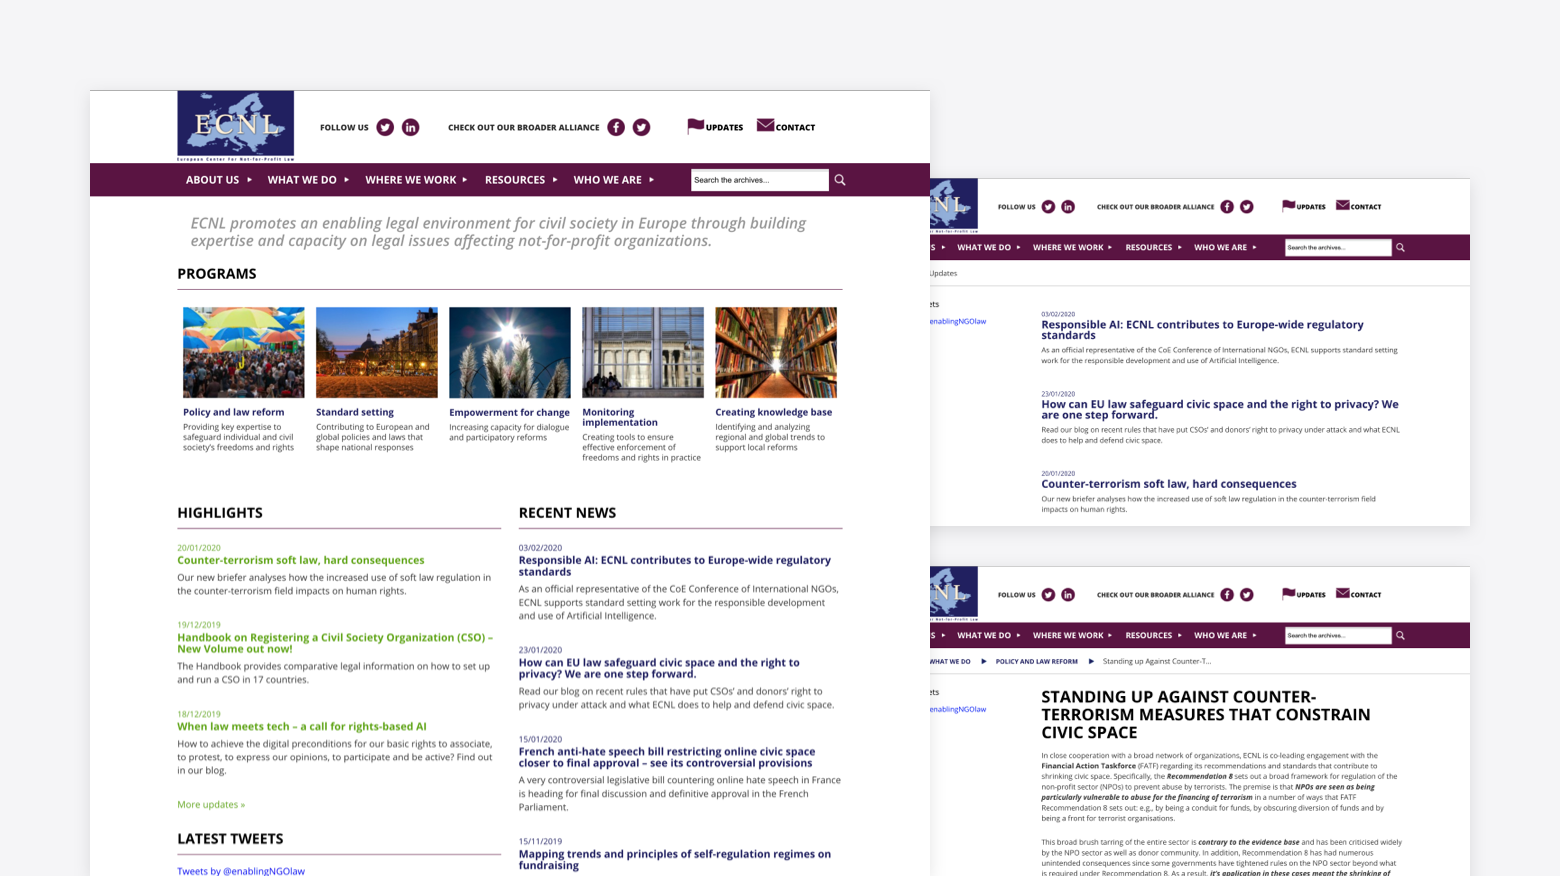
Task: Open Mapping trends self-regulation news link
Action: (x=674, y=859)
